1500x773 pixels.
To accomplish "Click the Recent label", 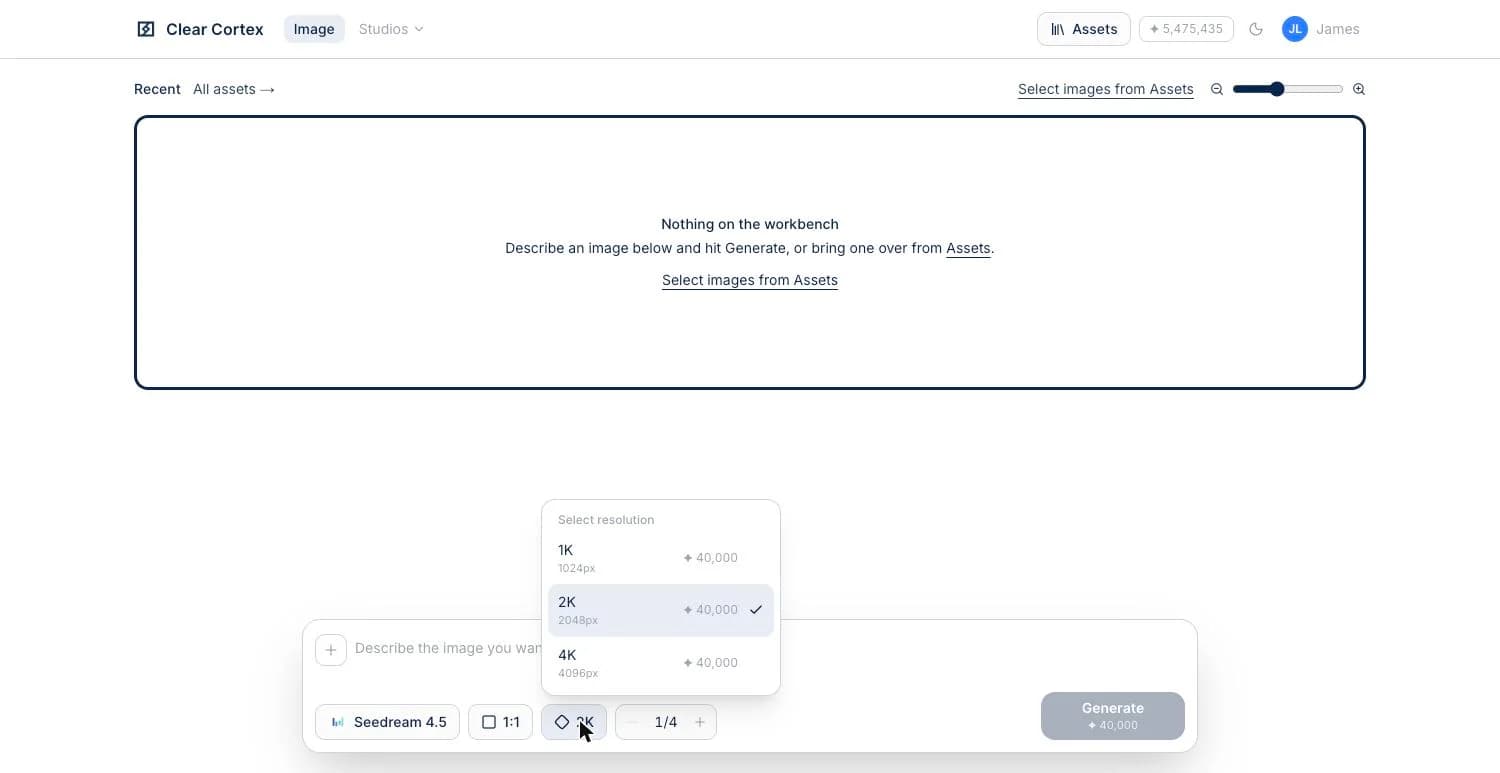I will pyautogui.click(x=157, y=89).
